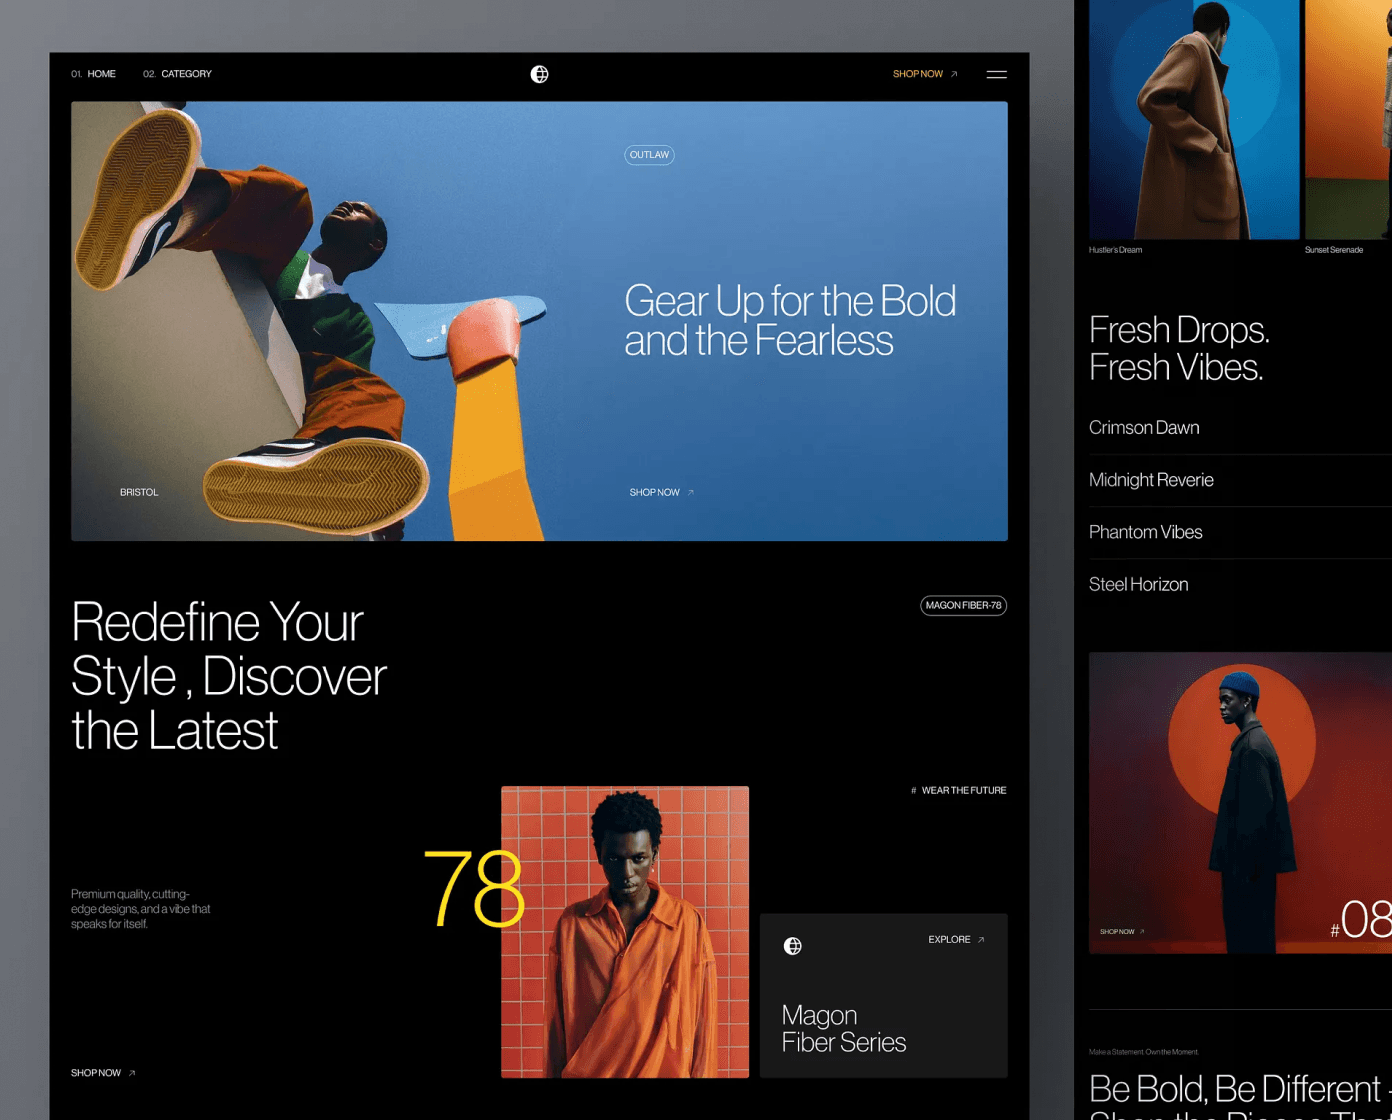The width and height of the screenshot is (1392, 1120).
Task: Open the hamburger menu in the header
Action: (996, 74)
